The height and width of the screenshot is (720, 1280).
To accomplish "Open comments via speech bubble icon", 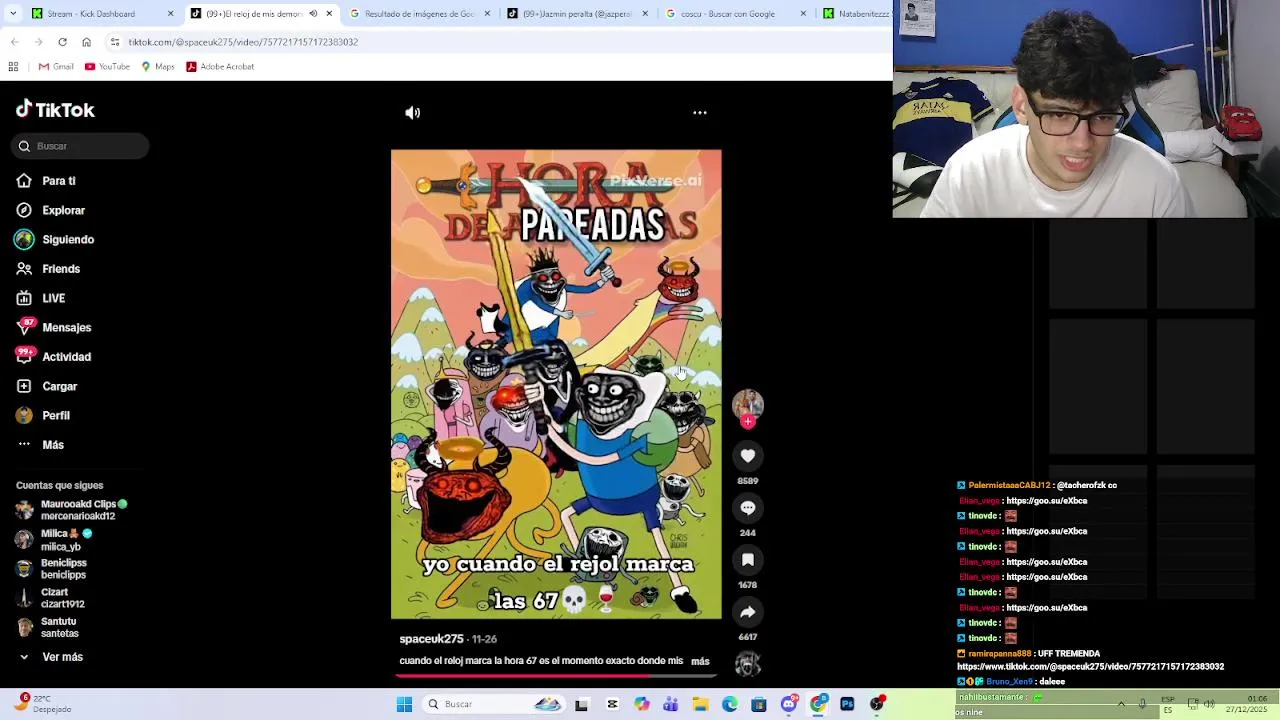I will point(747,508).
